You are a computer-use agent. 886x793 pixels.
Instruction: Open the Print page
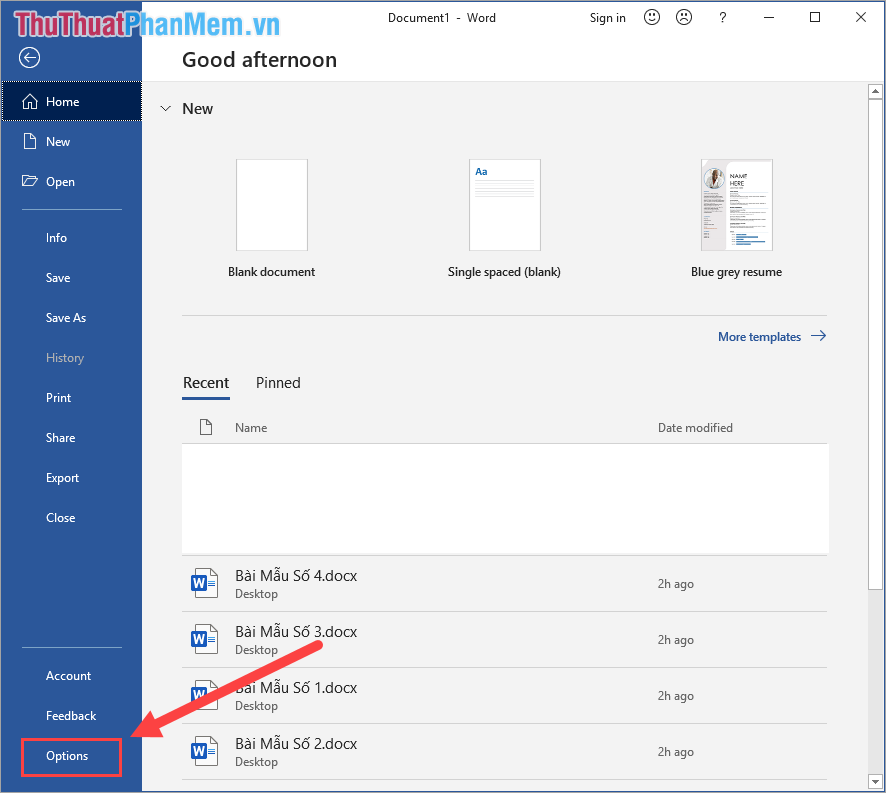tap(59, 398)
